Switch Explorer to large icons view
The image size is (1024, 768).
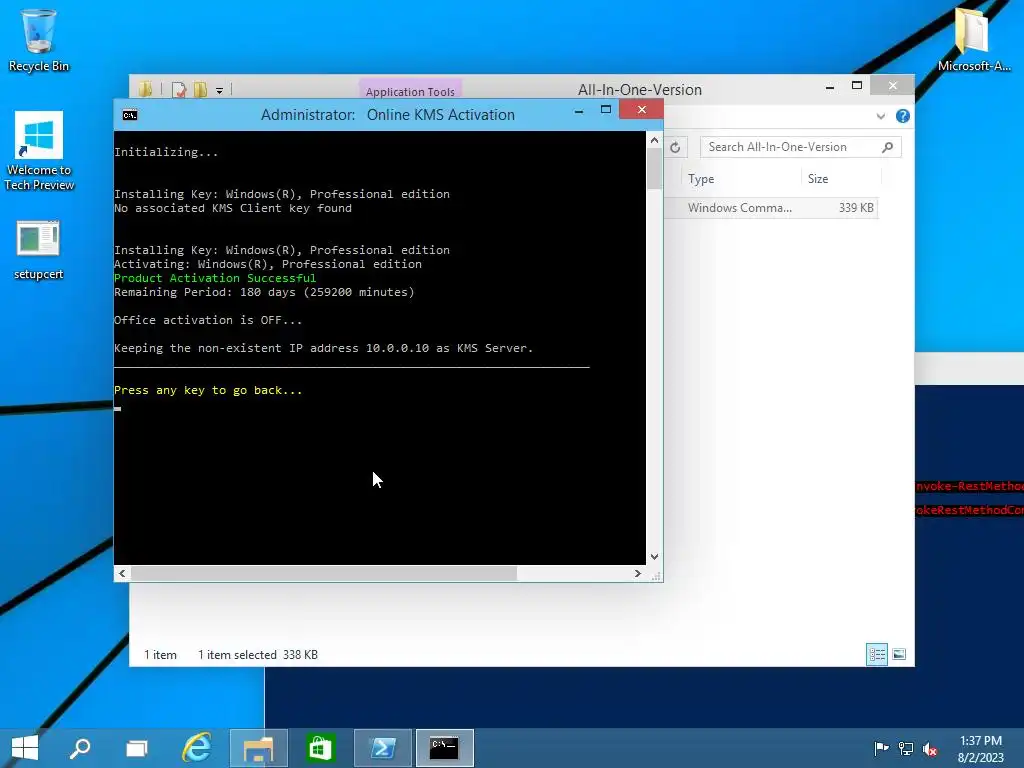[x=899, y=654]
